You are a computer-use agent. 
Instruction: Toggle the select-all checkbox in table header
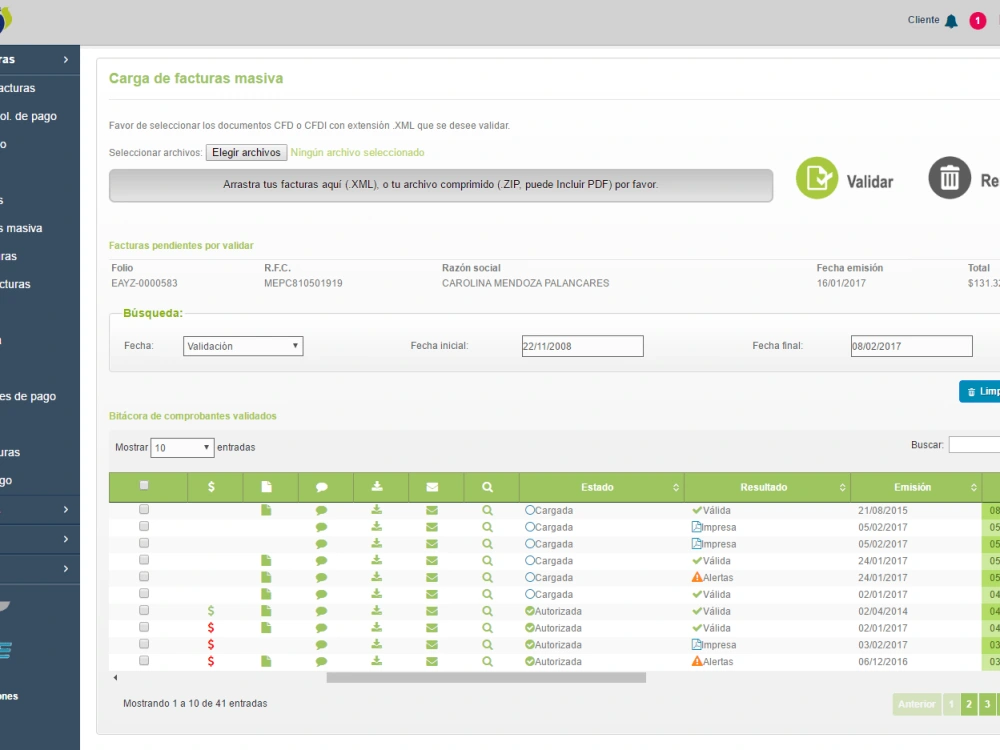[x=144, y=485]
